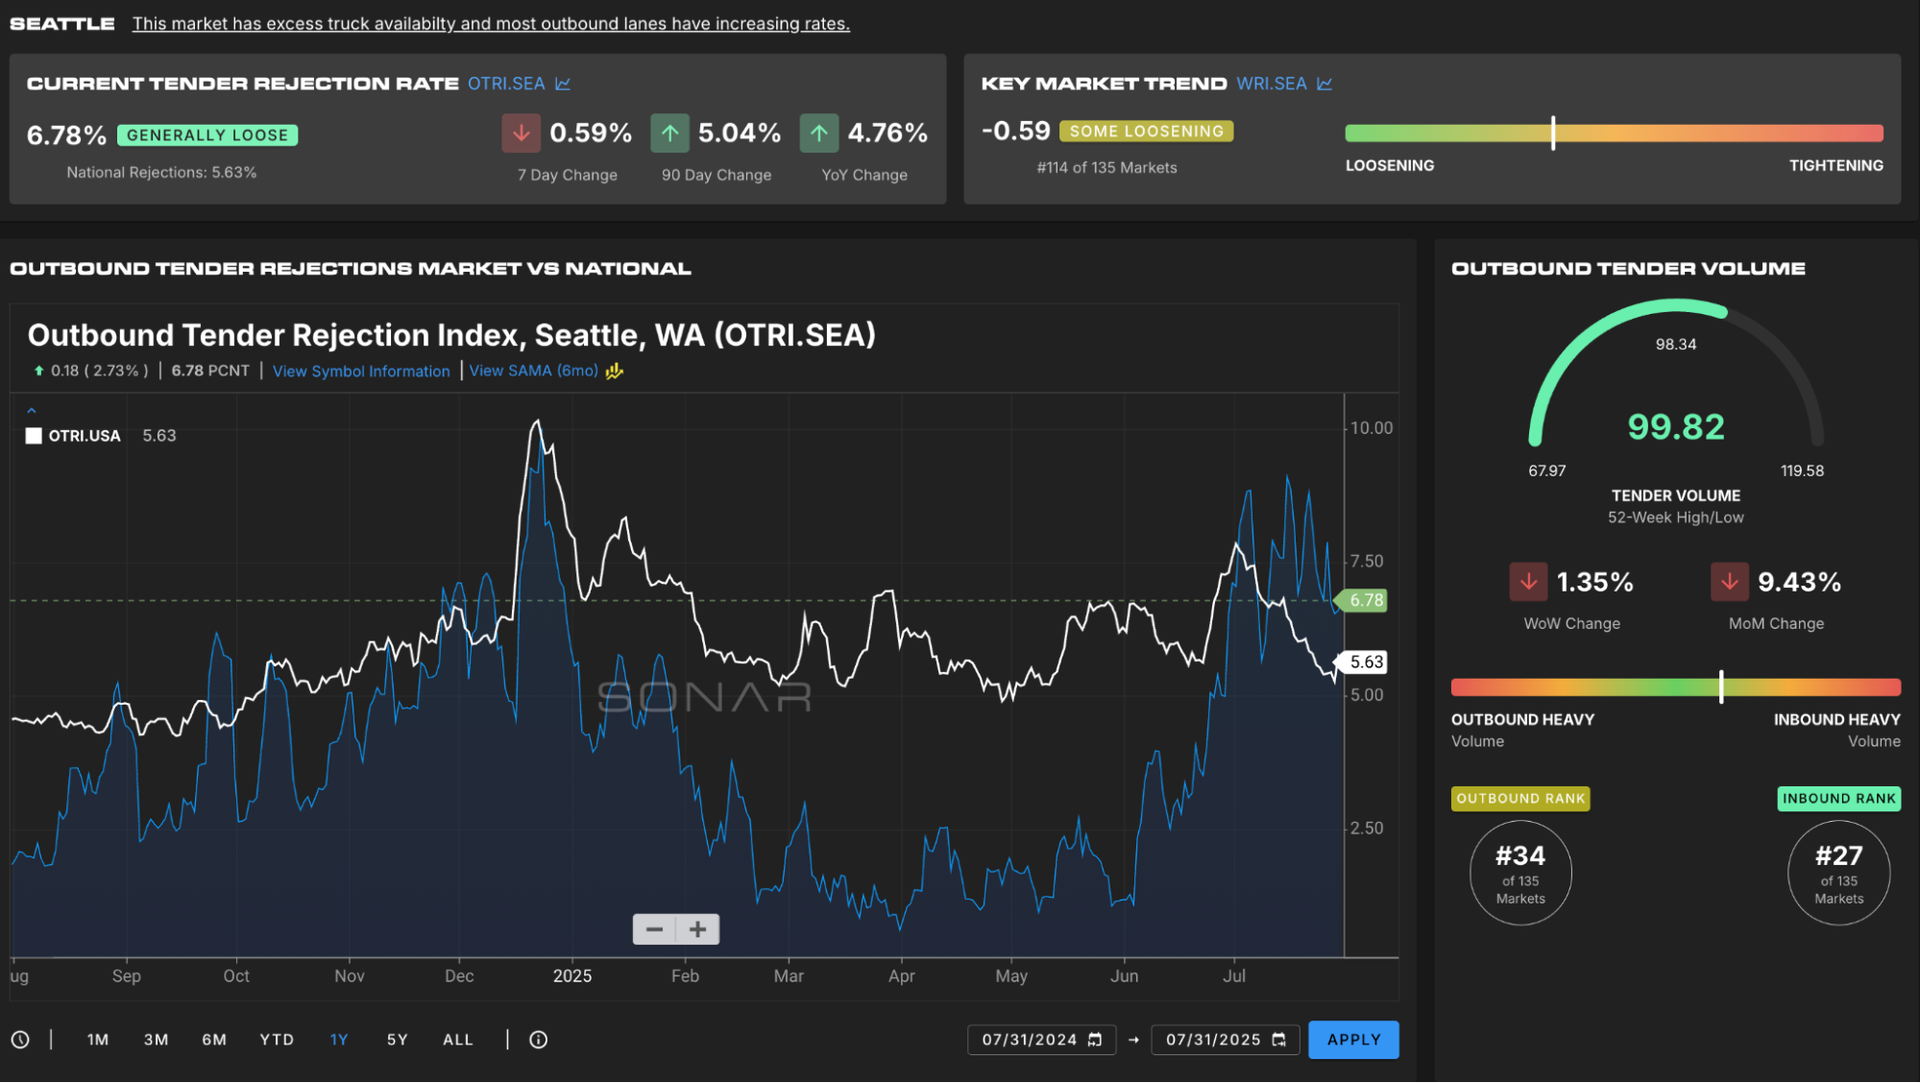Click the 52-Week High value 119.58
The width and height of the screenshot is (1920, 1083).
point(1802,471)
